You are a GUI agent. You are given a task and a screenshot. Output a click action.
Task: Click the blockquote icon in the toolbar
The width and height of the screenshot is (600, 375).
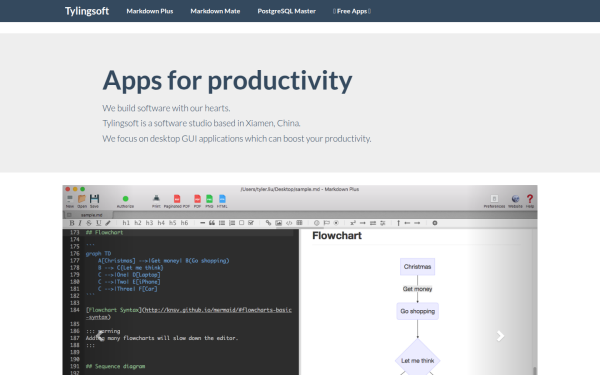212,223
